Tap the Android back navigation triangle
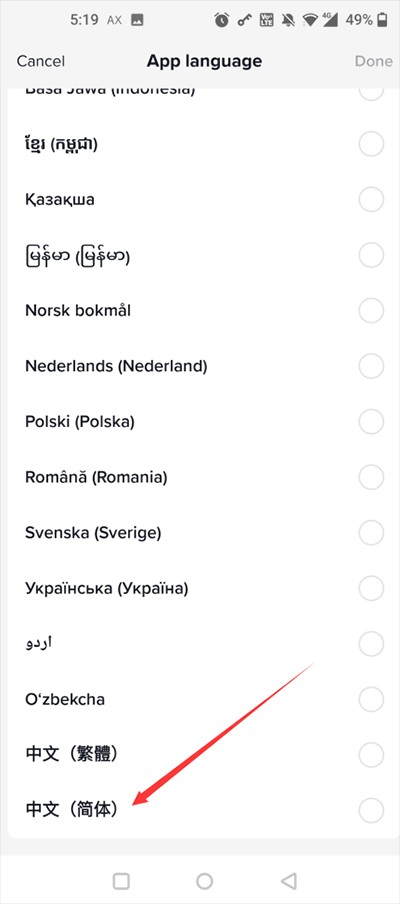This screenshot has height=904, width=400. [x=288, y=880]
